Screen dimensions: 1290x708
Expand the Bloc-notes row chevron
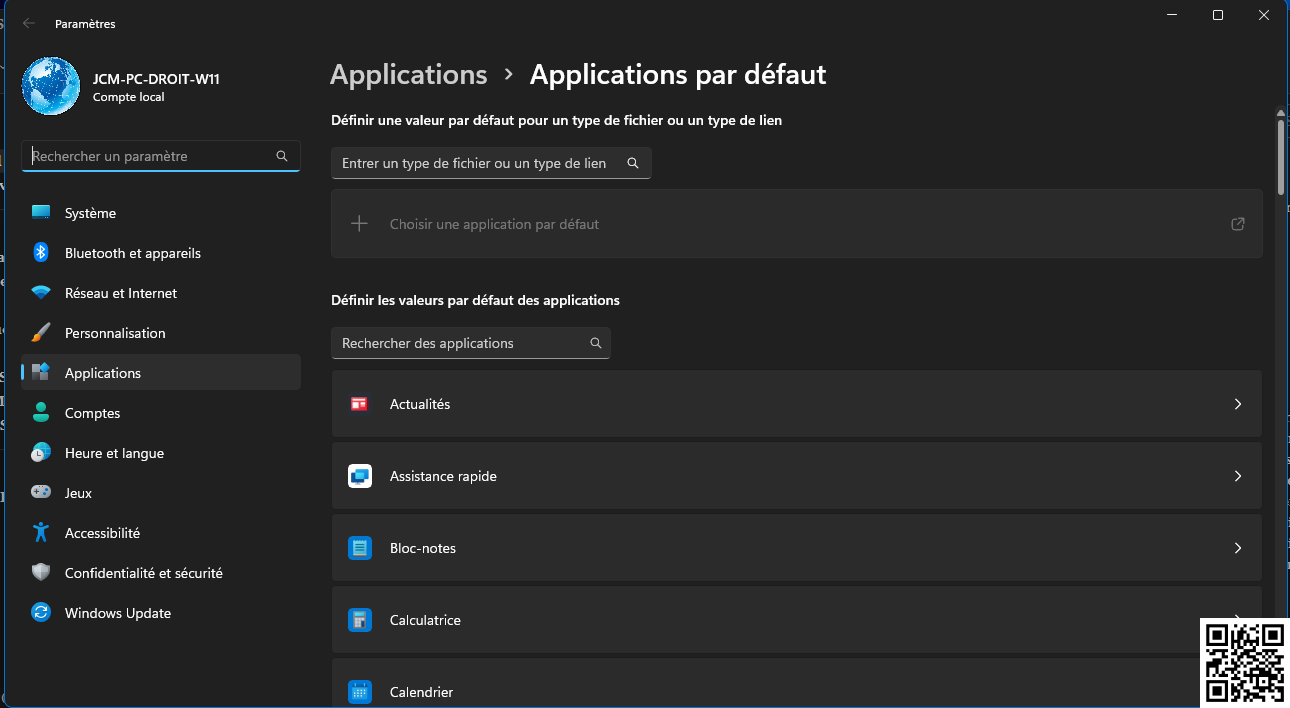[1238, 548]
